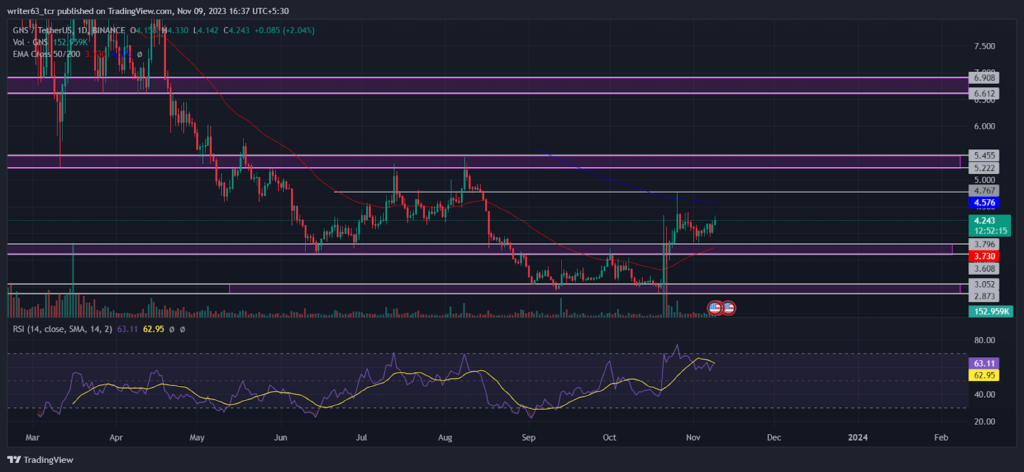
Task: Click the 3.608 price label
Action: pyautogui.click(x=984, y=268)
